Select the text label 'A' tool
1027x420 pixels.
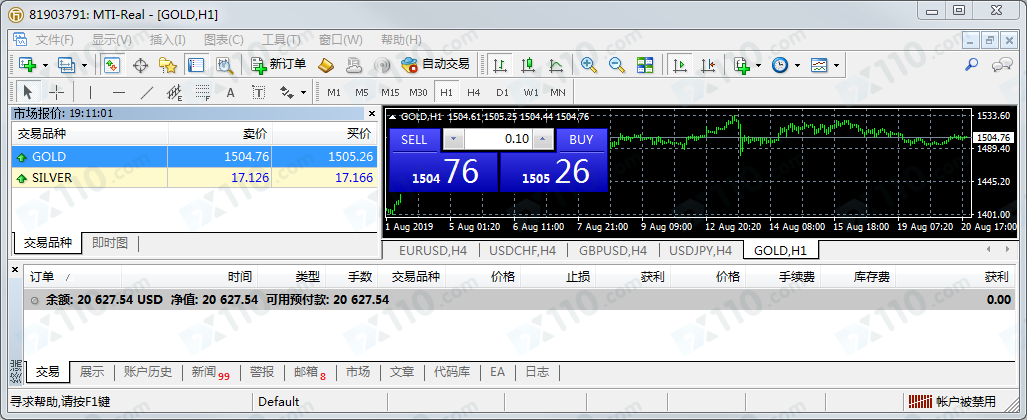pos(230,93)
